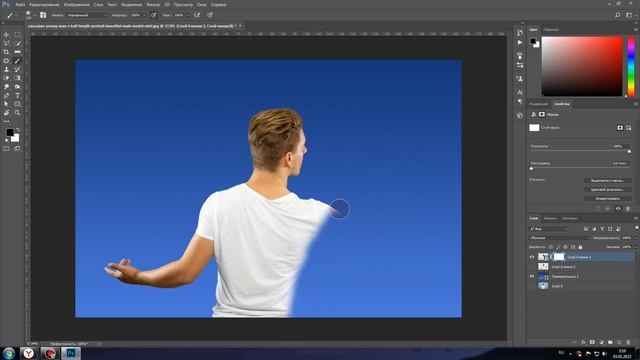The width and height of the screenshot is (640, 360).
Task: Select the Zoom tool
Action: [x=17, y=113]
